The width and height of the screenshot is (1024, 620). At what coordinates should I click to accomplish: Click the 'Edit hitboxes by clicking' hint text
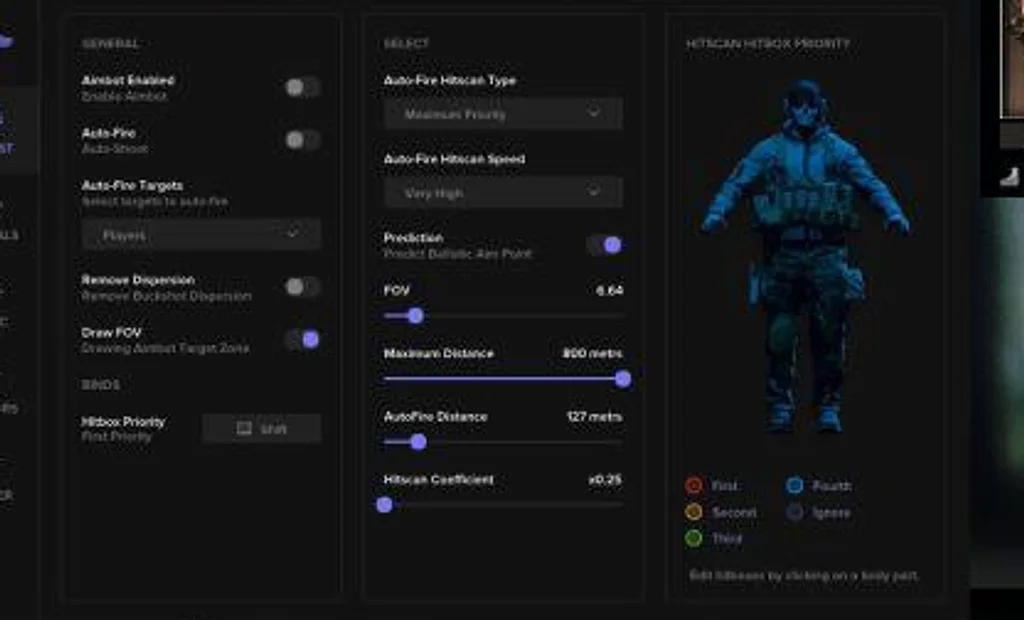tap(804, 576)
